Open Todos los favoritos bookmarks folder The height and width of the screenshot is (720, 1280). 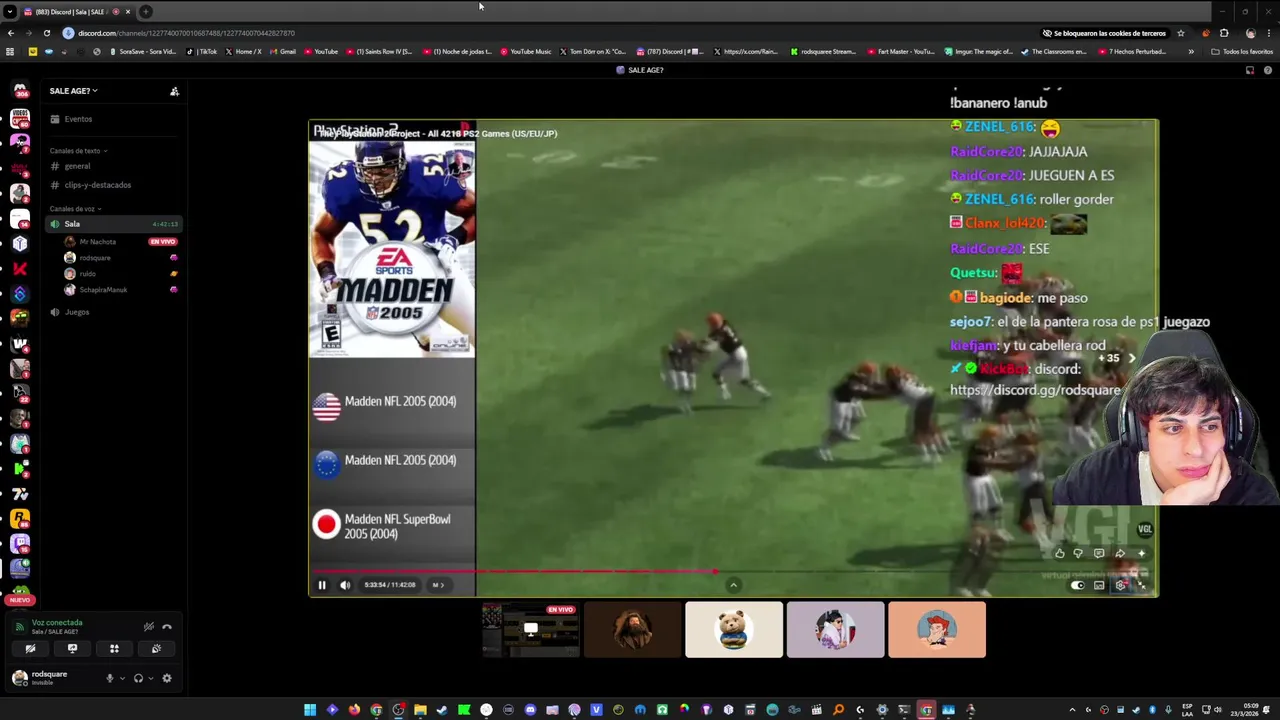[x=1243, y=52]
